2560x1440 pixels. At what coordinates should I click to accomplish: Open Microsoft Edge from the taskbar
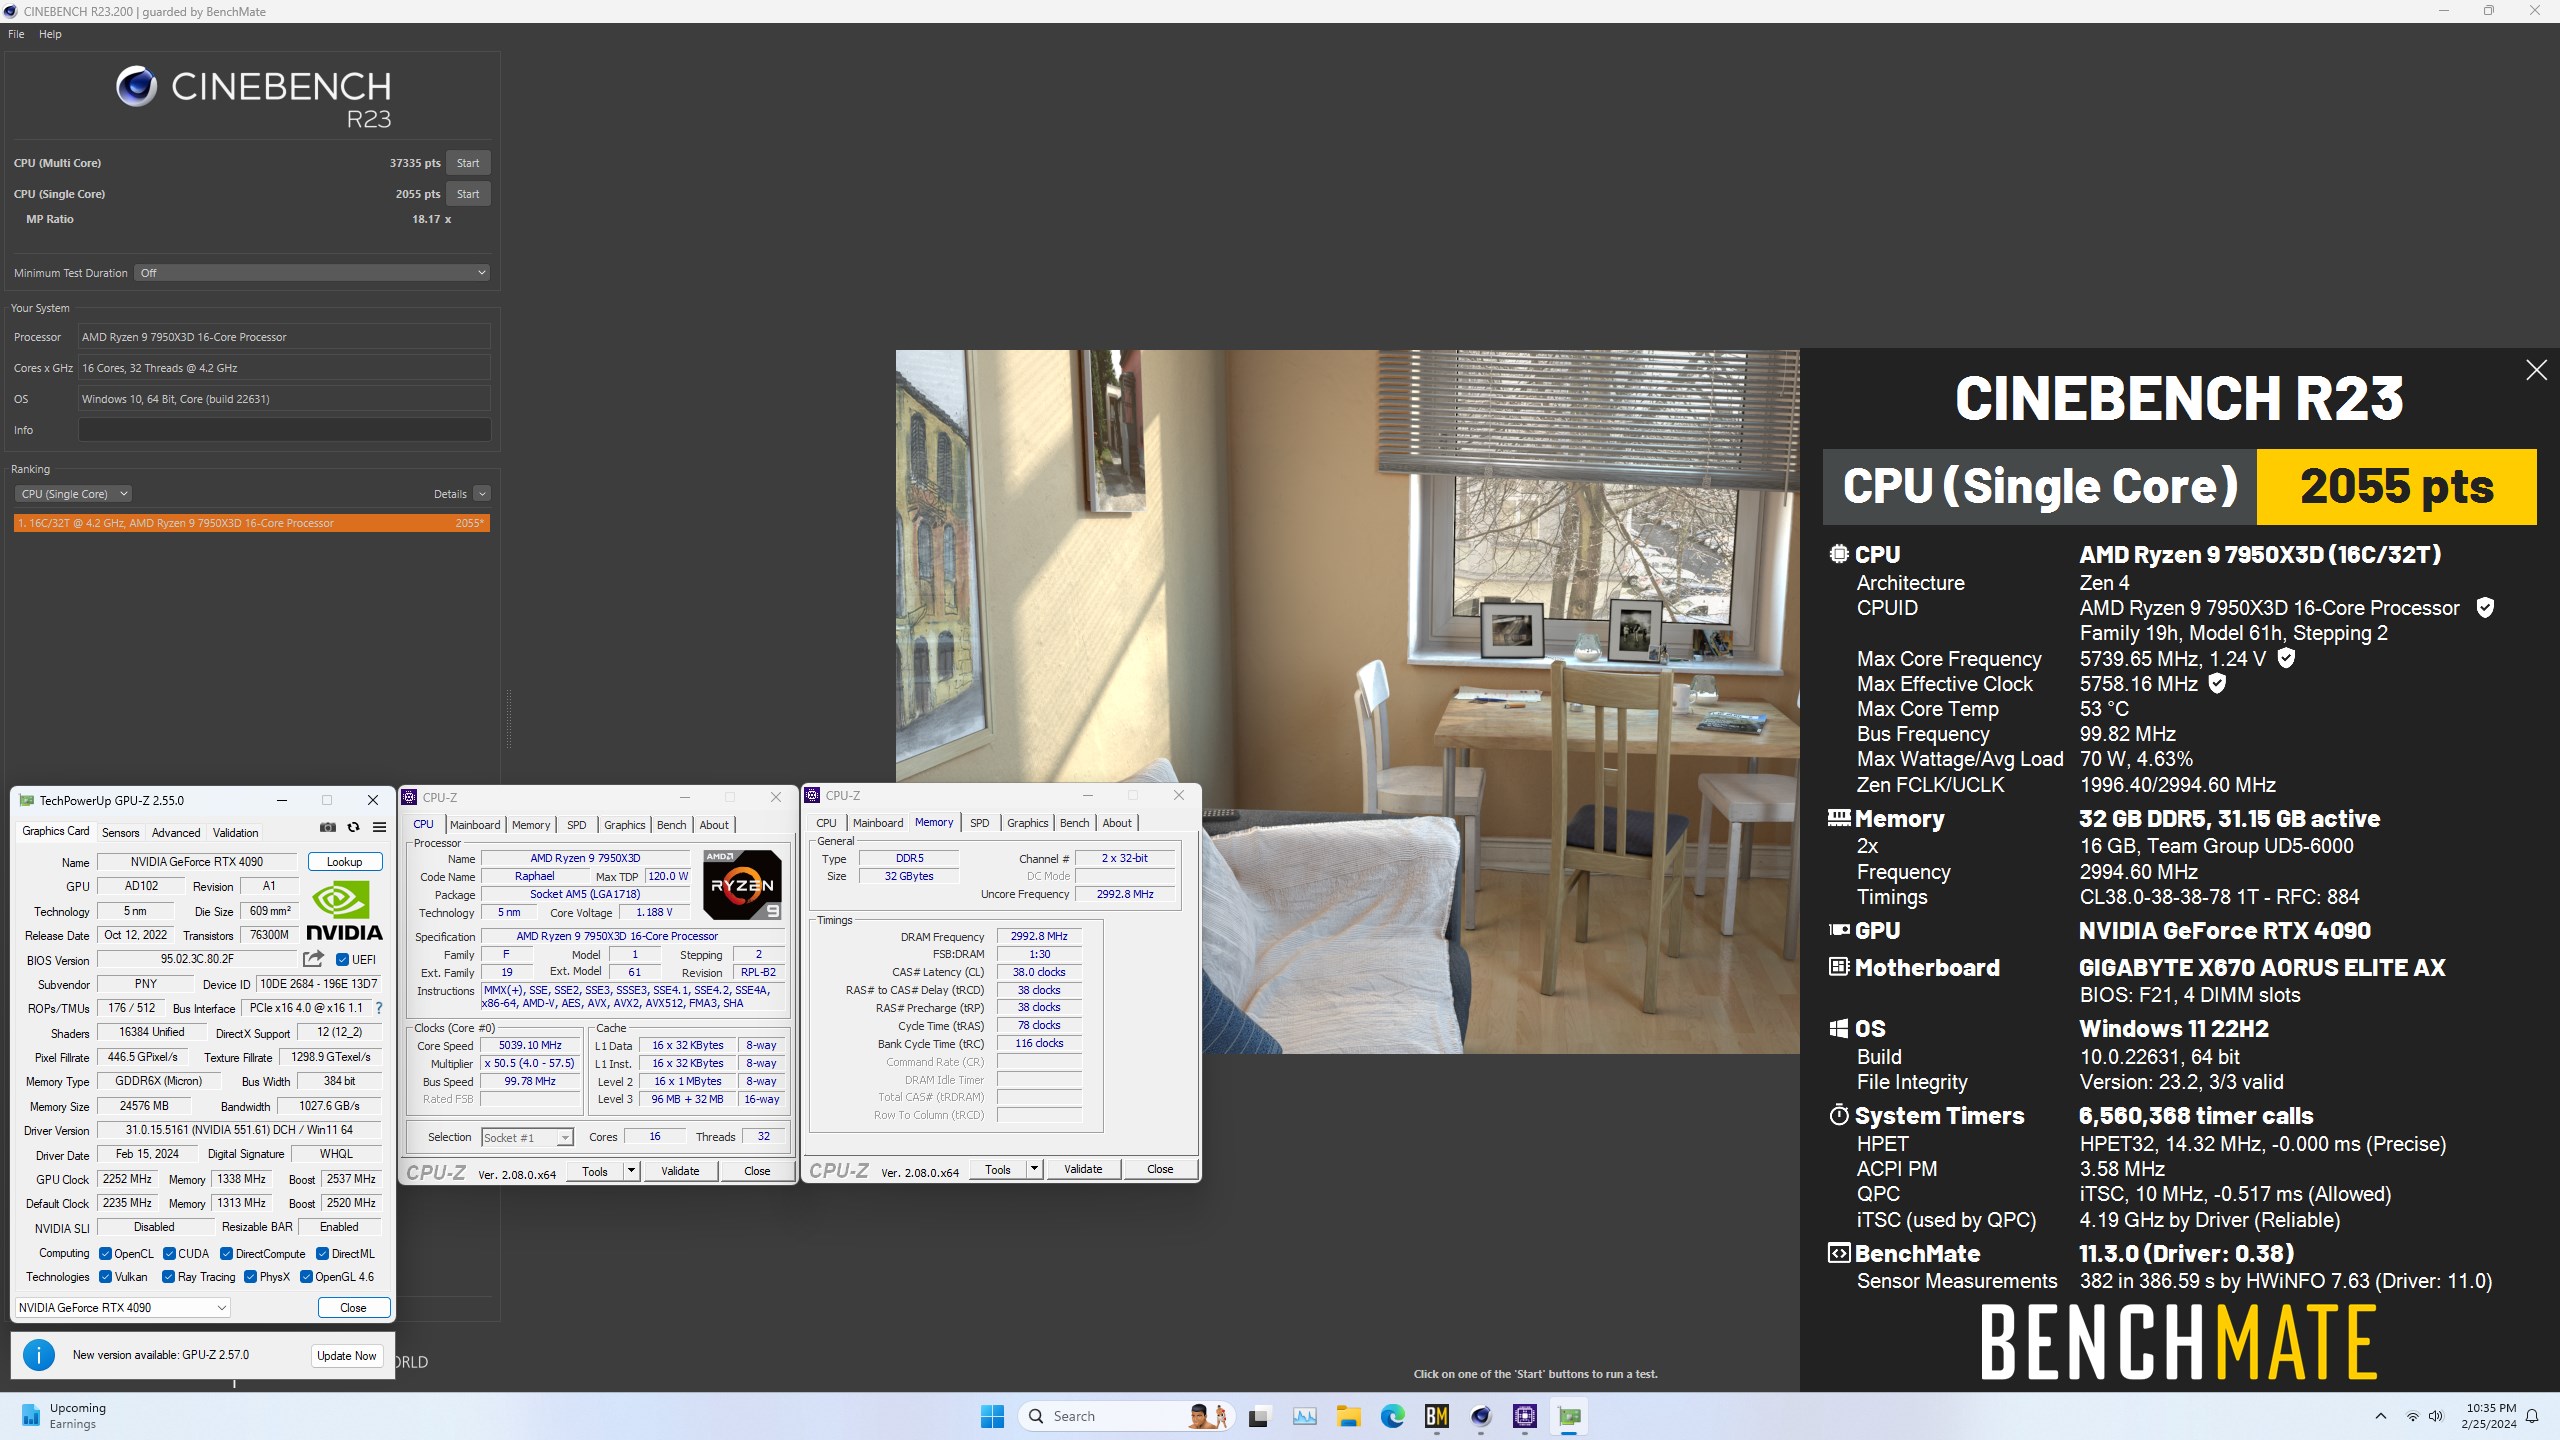click(x=1392, y=1416)
